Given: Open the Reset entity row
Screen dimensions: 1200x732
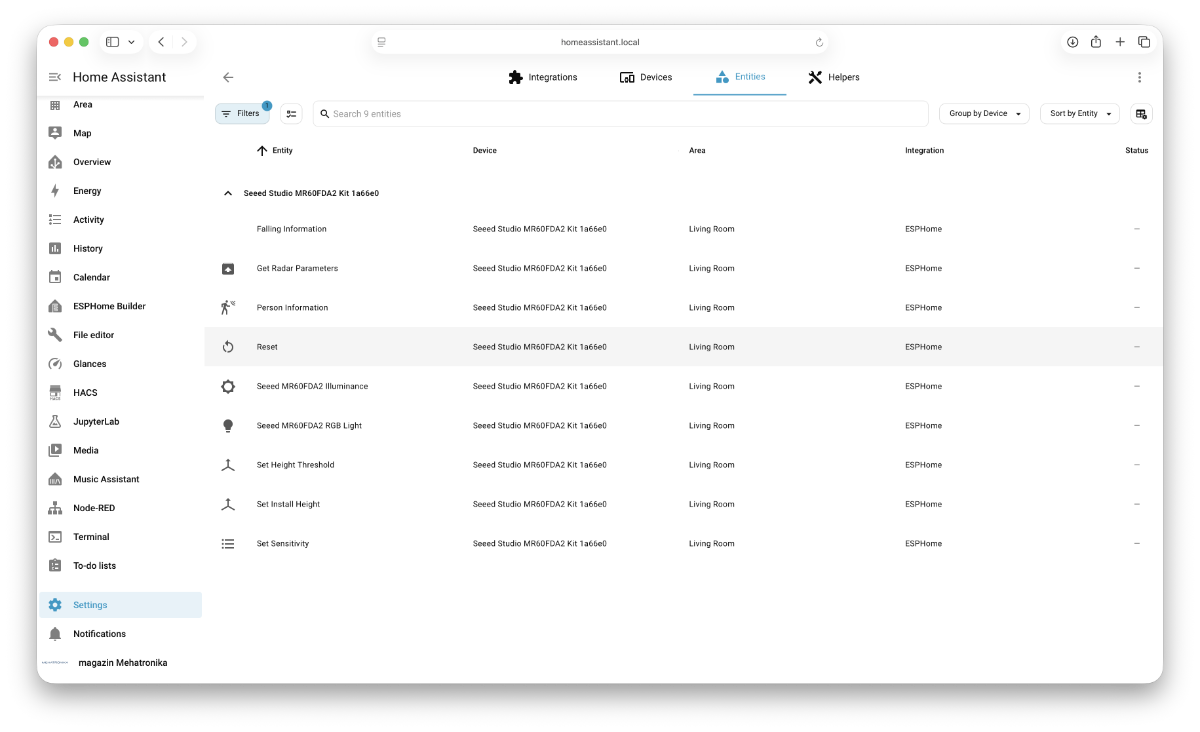Looking at the screenshot, I should pyautogui.click(x=683, y=347).
